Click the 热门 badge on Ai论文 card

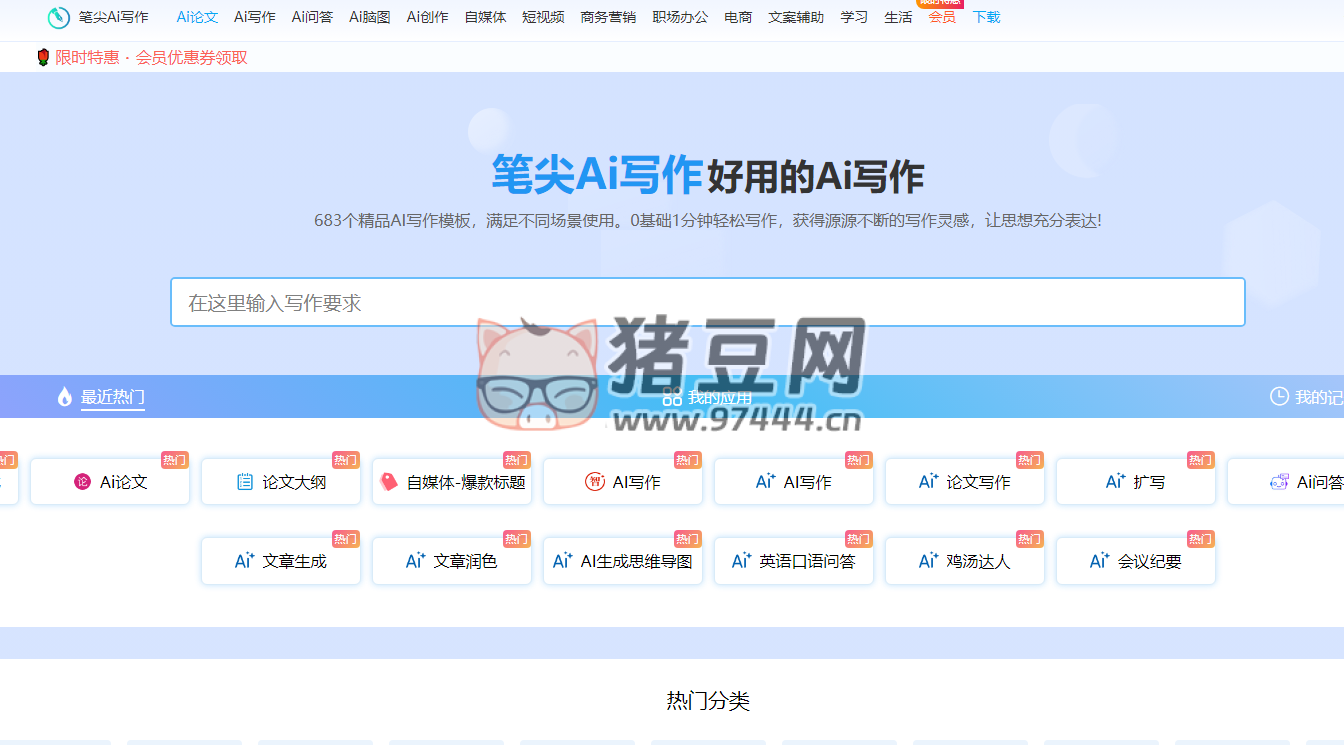[175, 460]
